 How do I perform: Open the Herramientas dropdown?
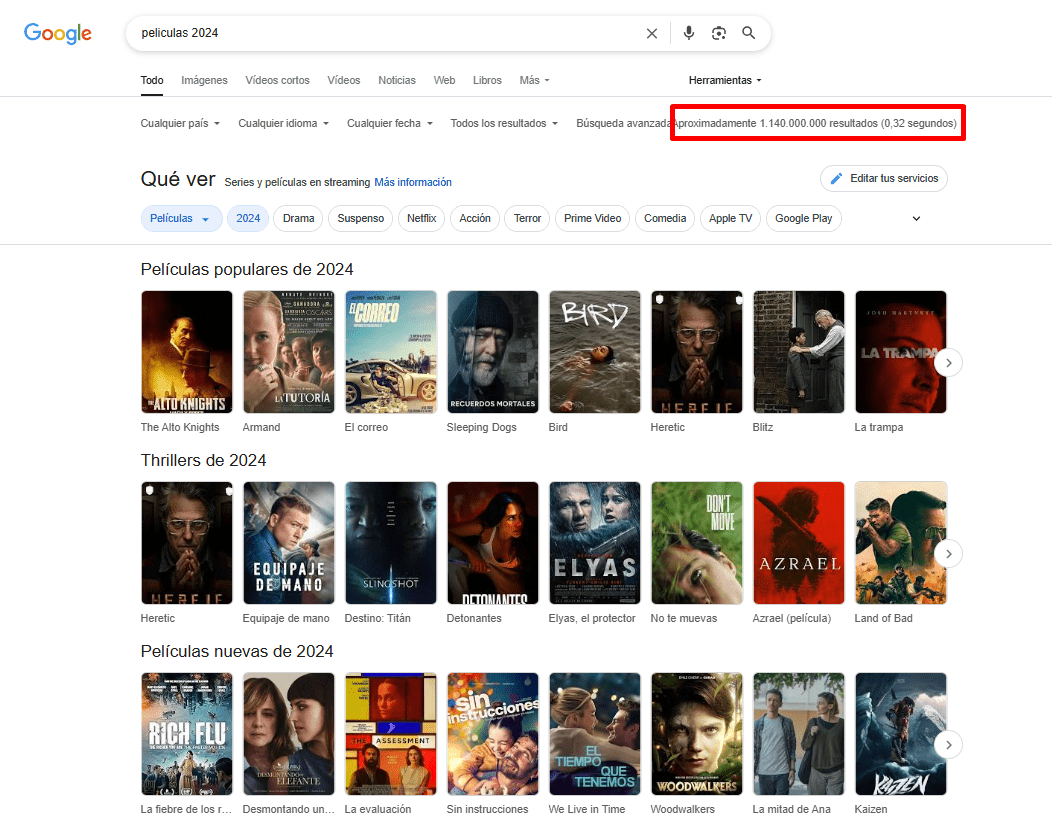[x=725, y=80]
